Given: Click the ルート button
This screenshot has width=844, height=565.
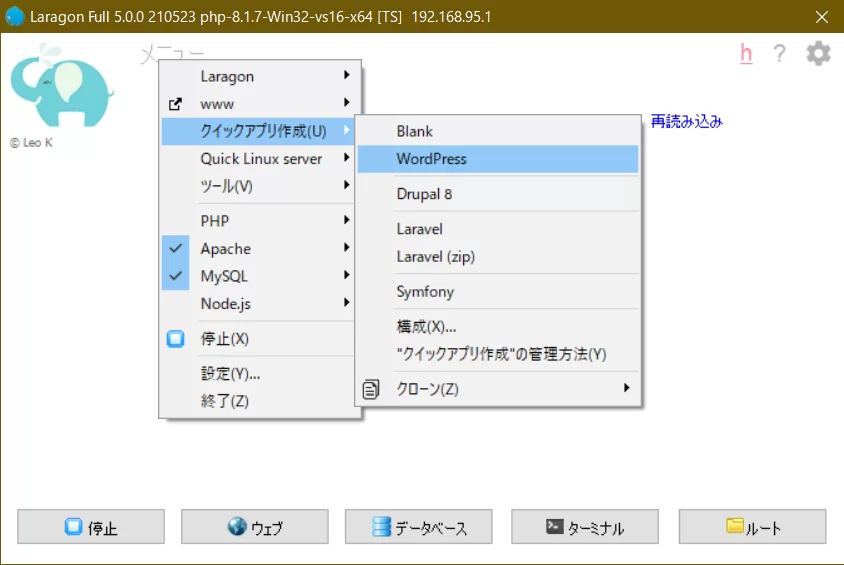Looking at the screenshot, I should tap(752, 527).
